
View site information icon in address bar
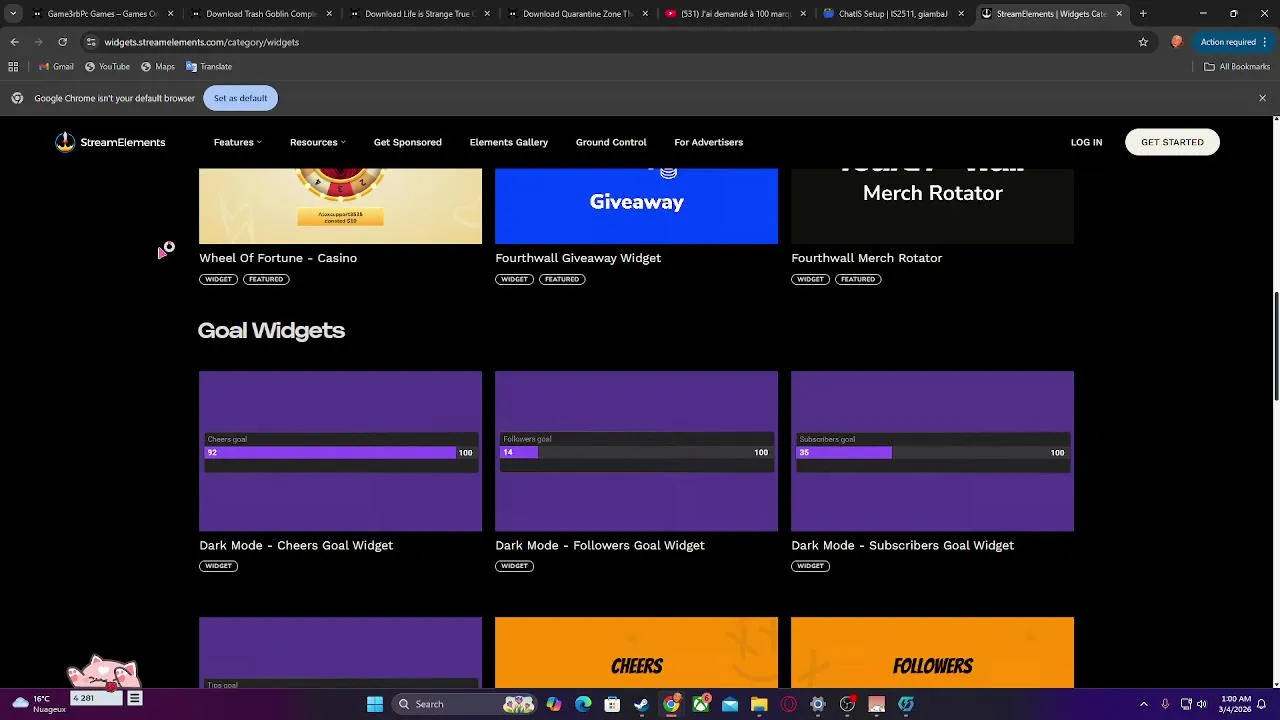click(x=91, y=42)
